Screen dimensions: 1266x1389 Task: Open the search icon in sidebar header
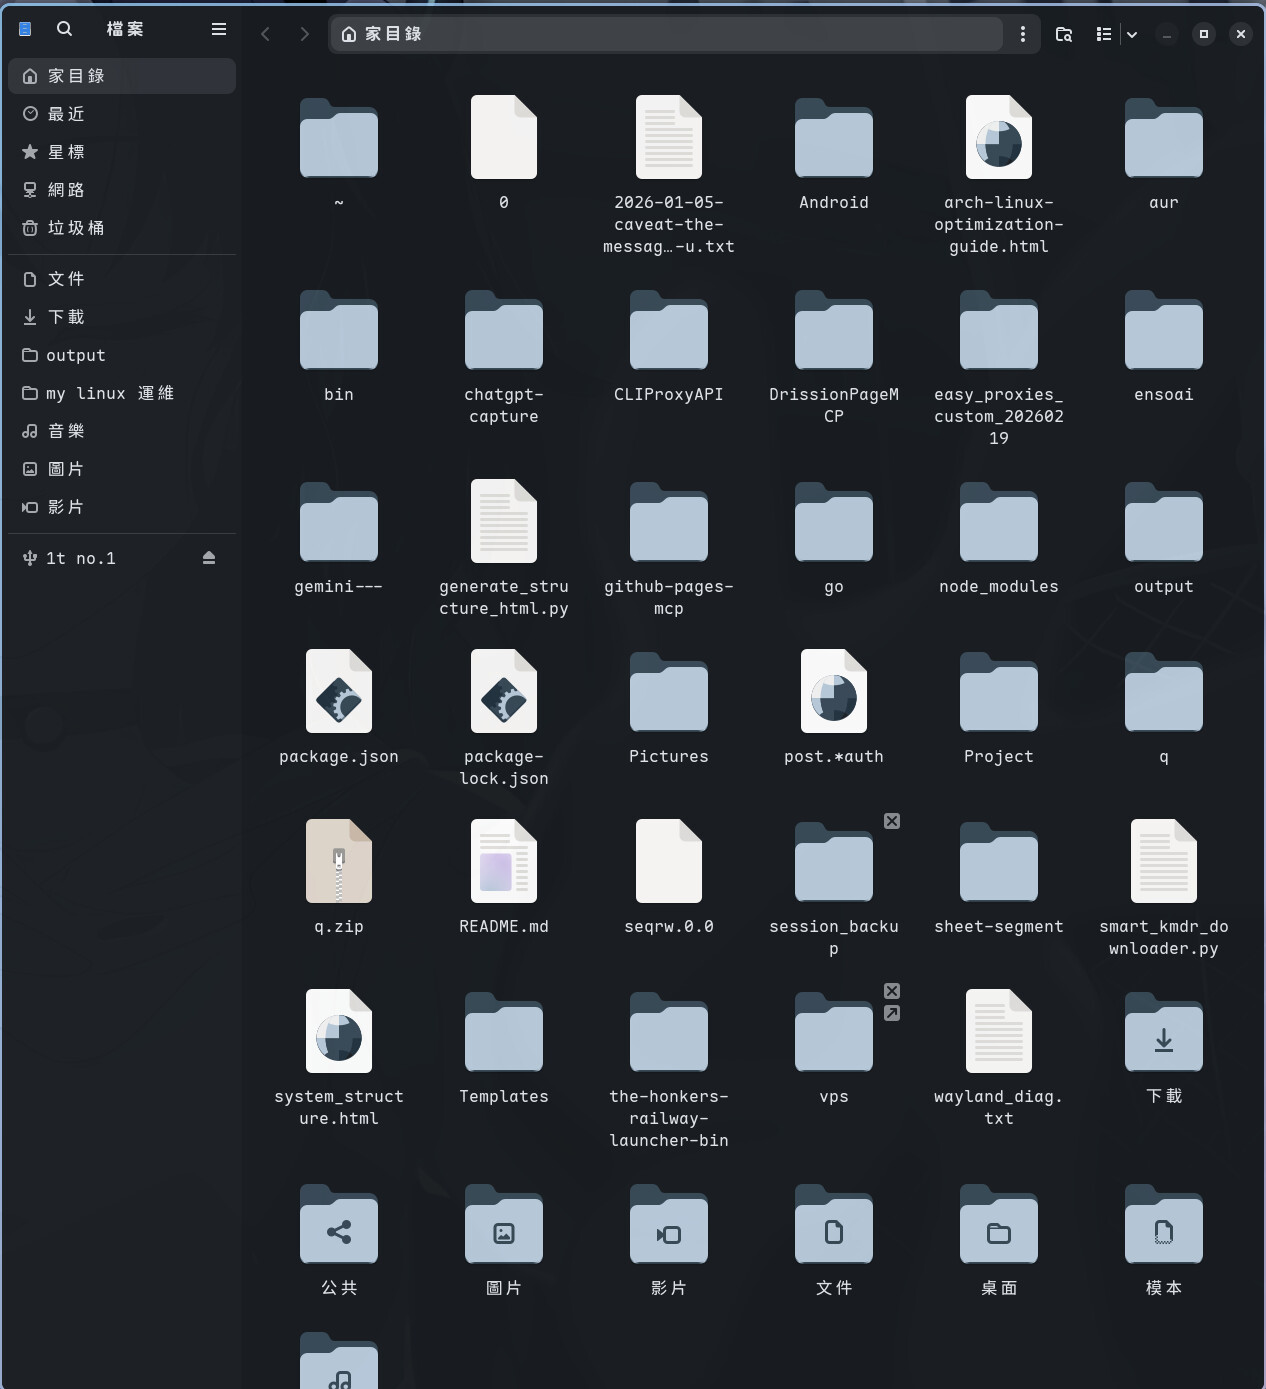[x=64, y=29]
